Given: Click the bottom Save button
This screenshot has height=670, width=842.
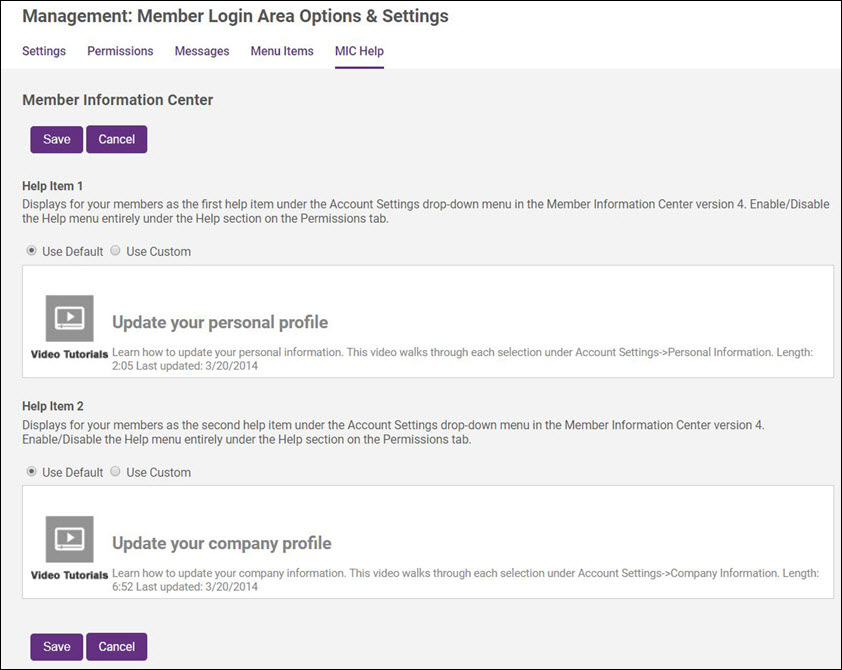Looking at the screenshot, I should (x=56, y=646).
